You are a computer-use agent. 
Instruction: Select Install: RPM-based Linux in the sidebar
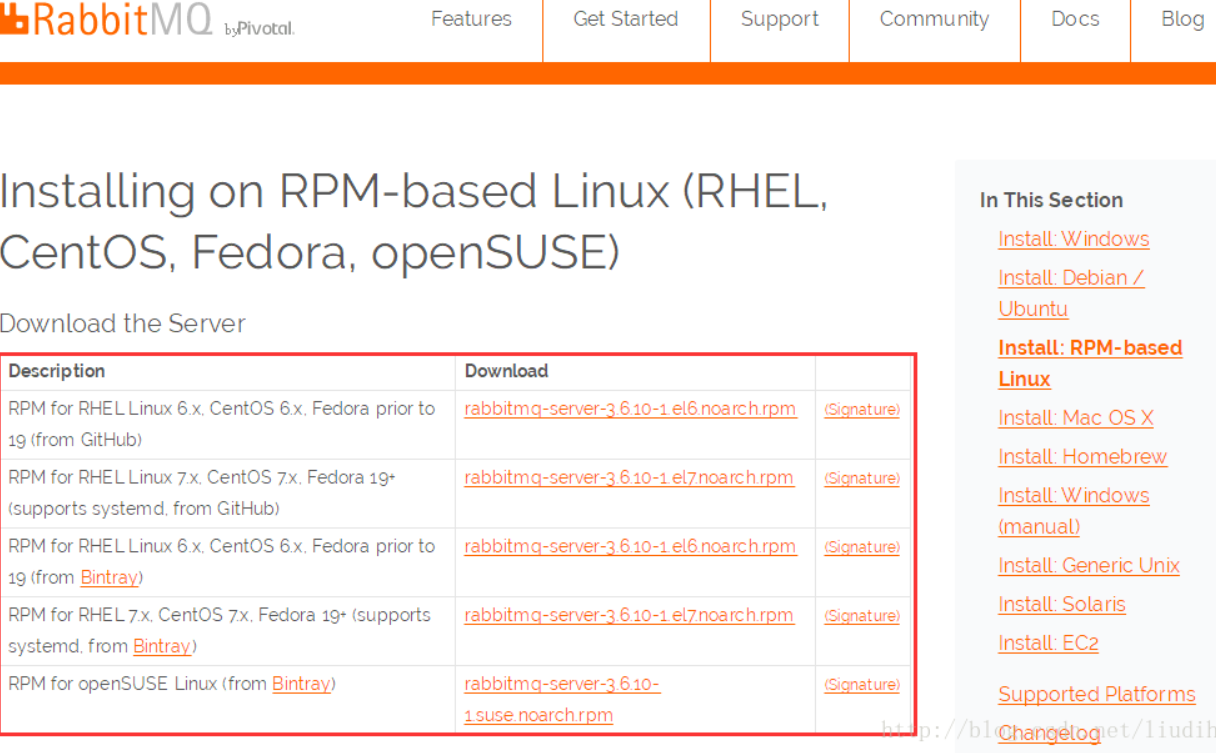coord(1089,348)
